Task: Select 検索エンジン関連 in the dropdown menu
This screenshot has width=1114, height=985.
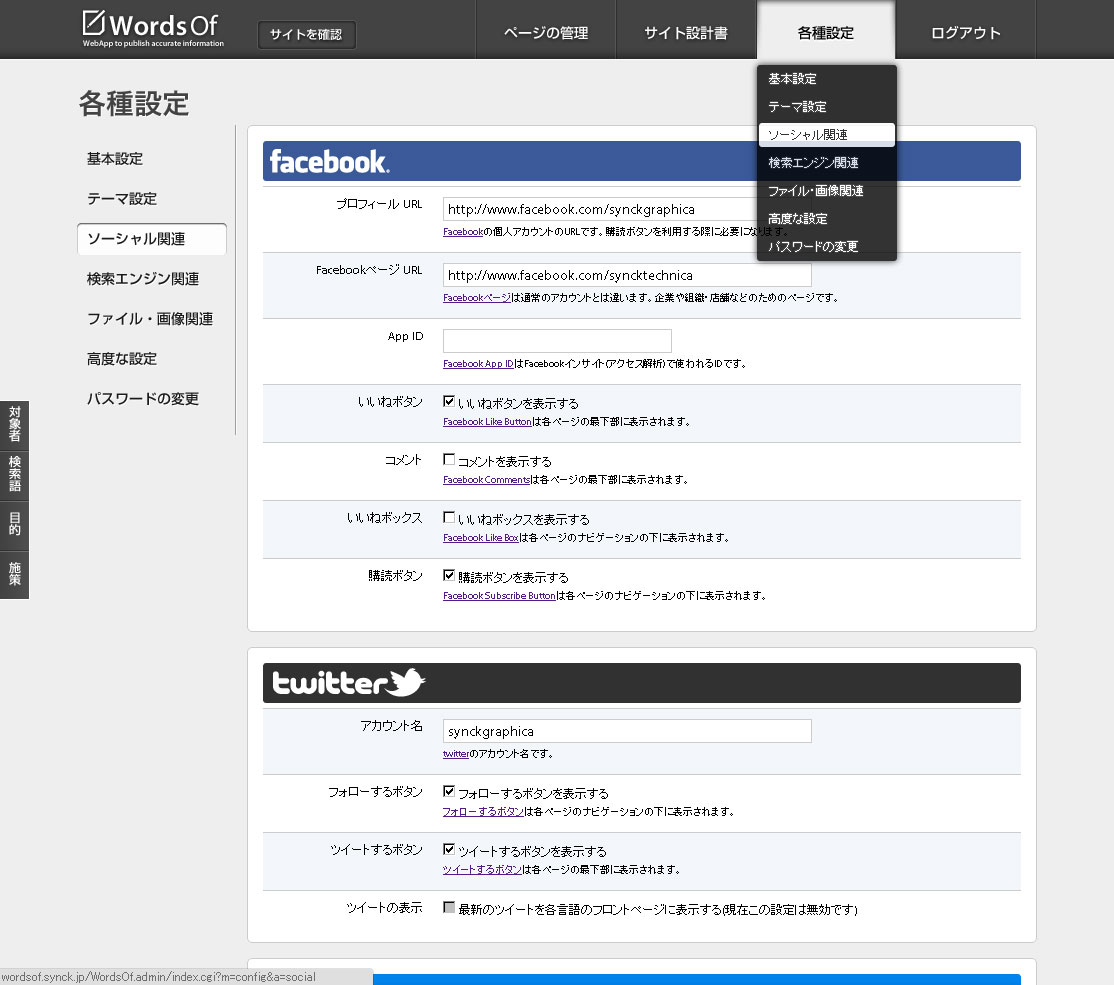Action: [827, 163]
